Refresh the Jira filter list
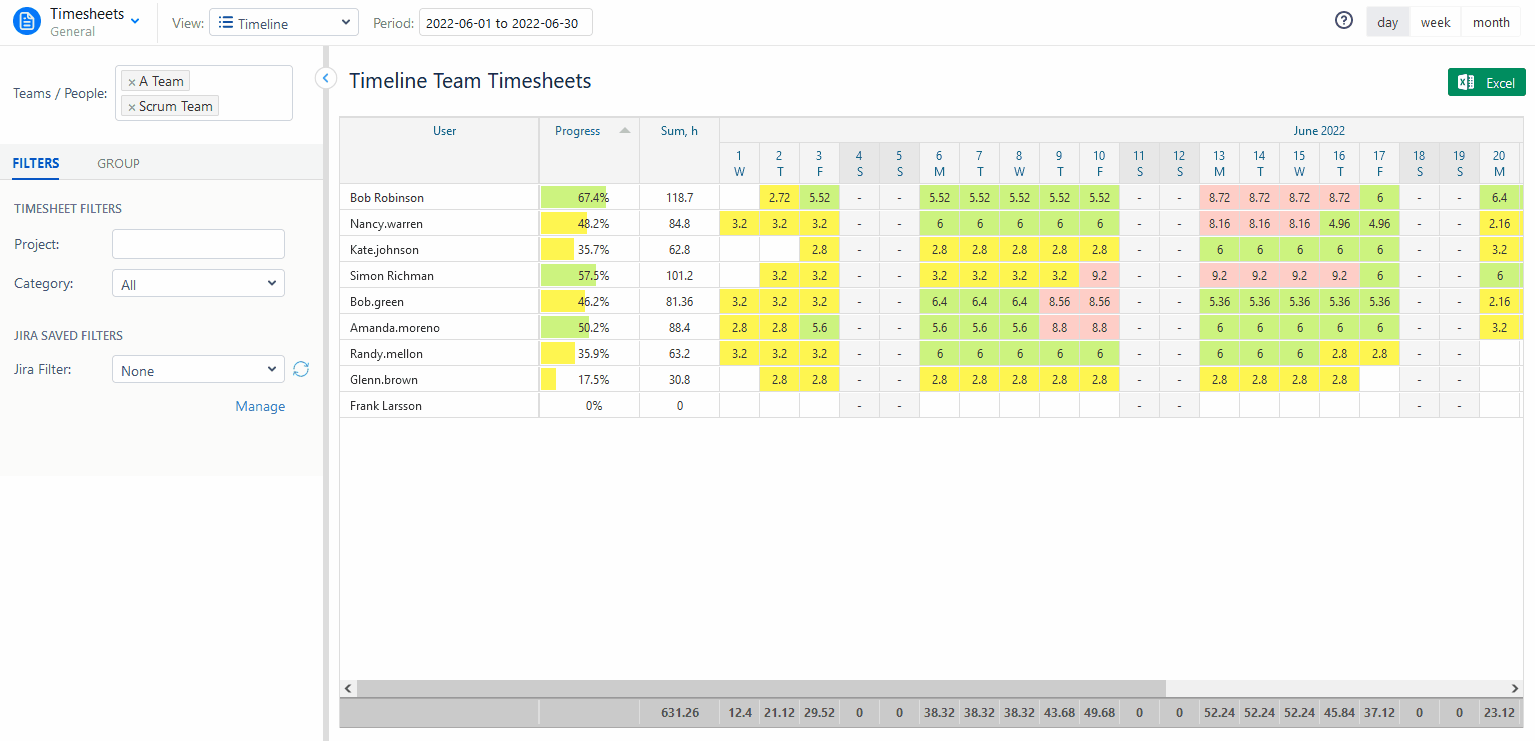 click(x=301, y=370)
